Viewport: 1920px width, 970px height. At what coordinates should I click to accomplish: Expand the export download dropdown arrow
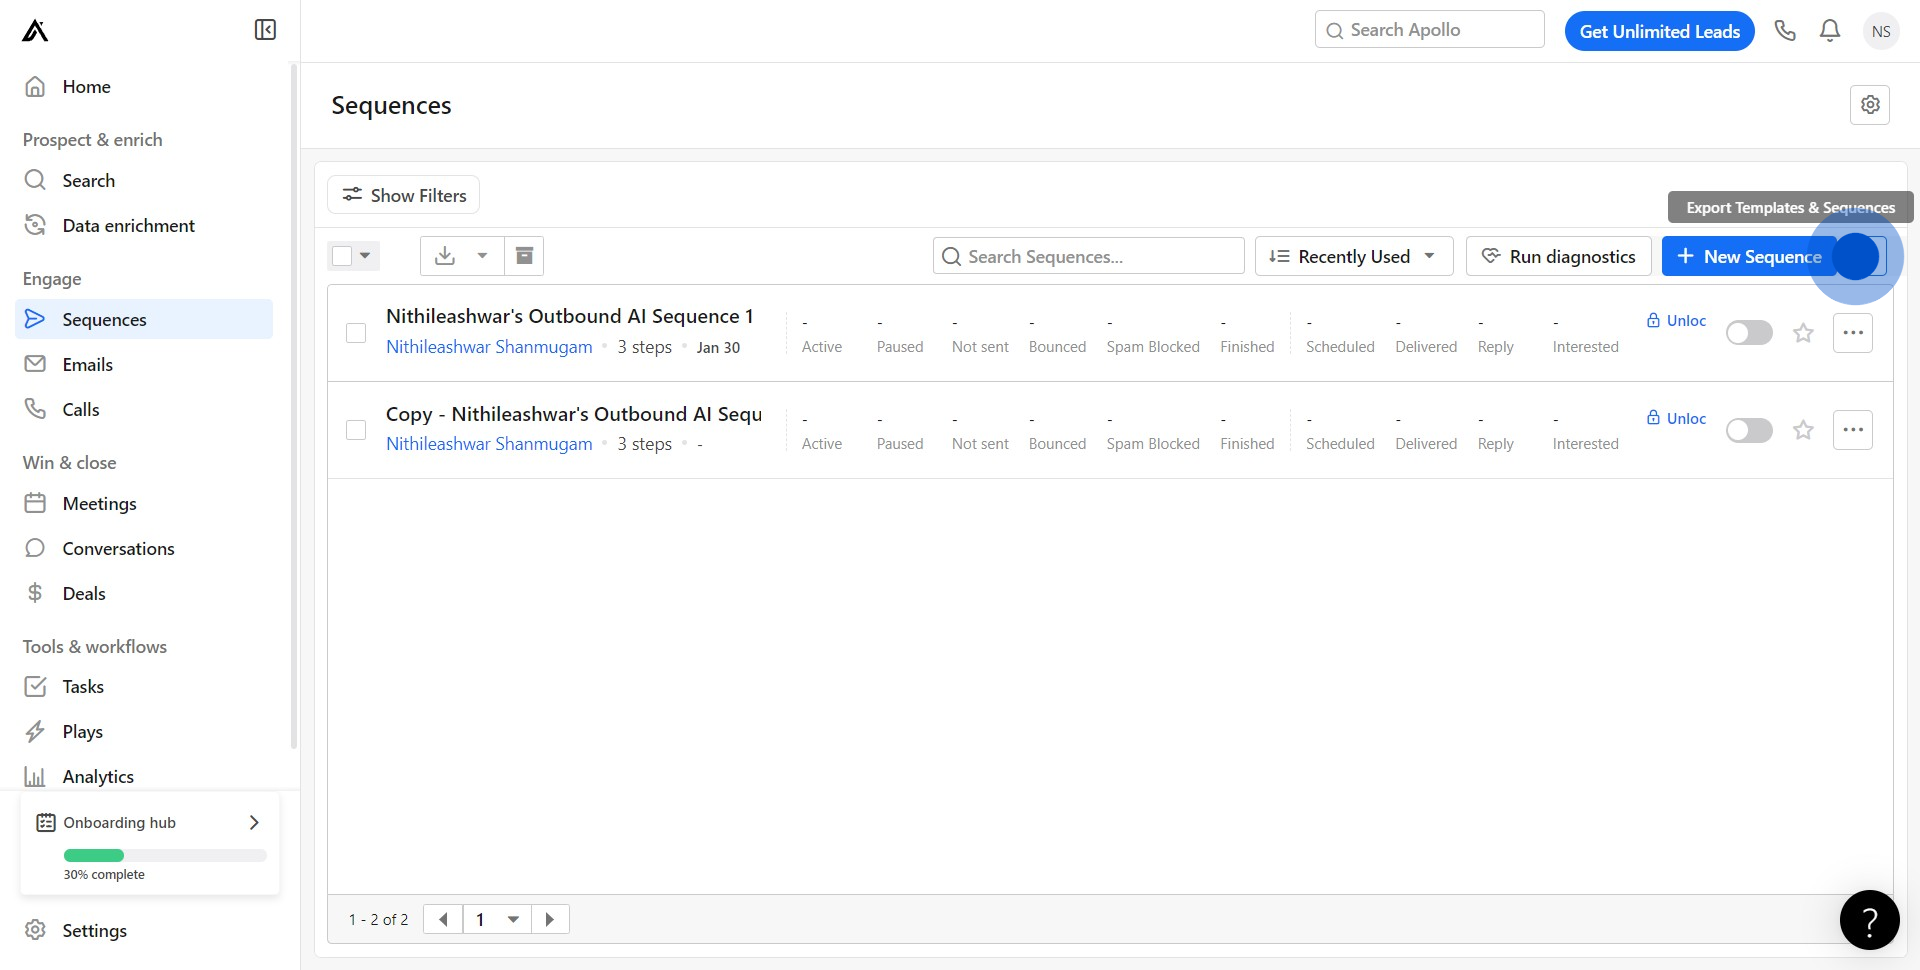tap(482, 256)
